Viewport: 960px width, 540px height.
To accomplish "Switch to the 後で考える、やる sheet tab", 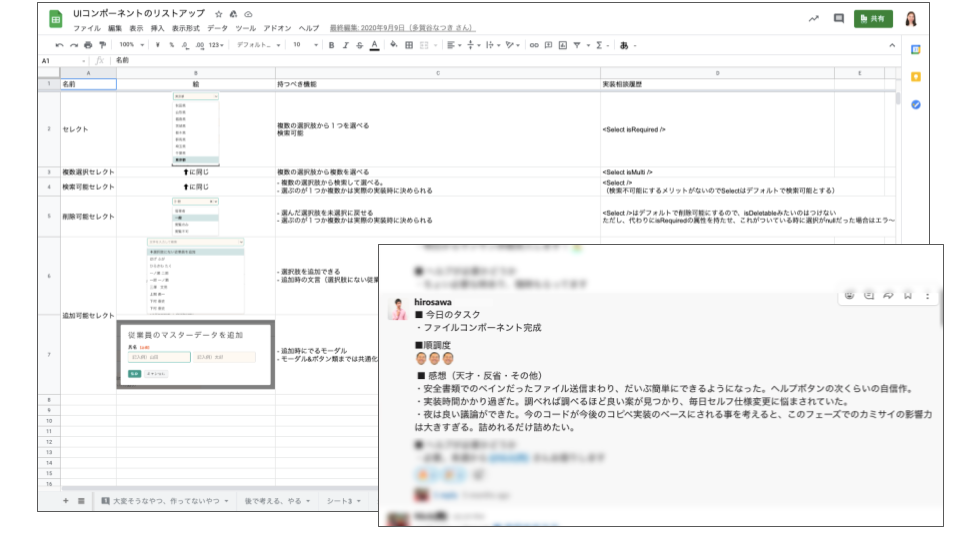I will [x=277, y=501].
